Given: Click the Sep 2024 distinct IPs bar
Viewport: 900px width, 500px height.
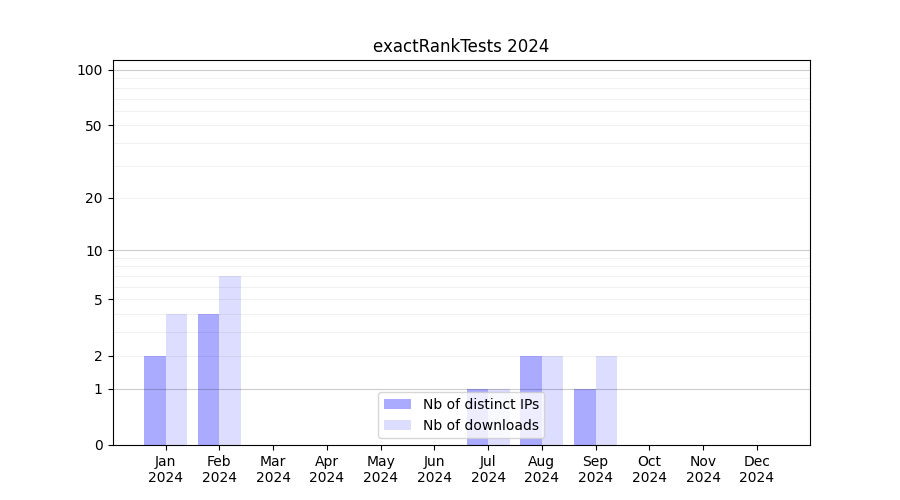Looking at the screenshot, I should click(x=584, y=417).
